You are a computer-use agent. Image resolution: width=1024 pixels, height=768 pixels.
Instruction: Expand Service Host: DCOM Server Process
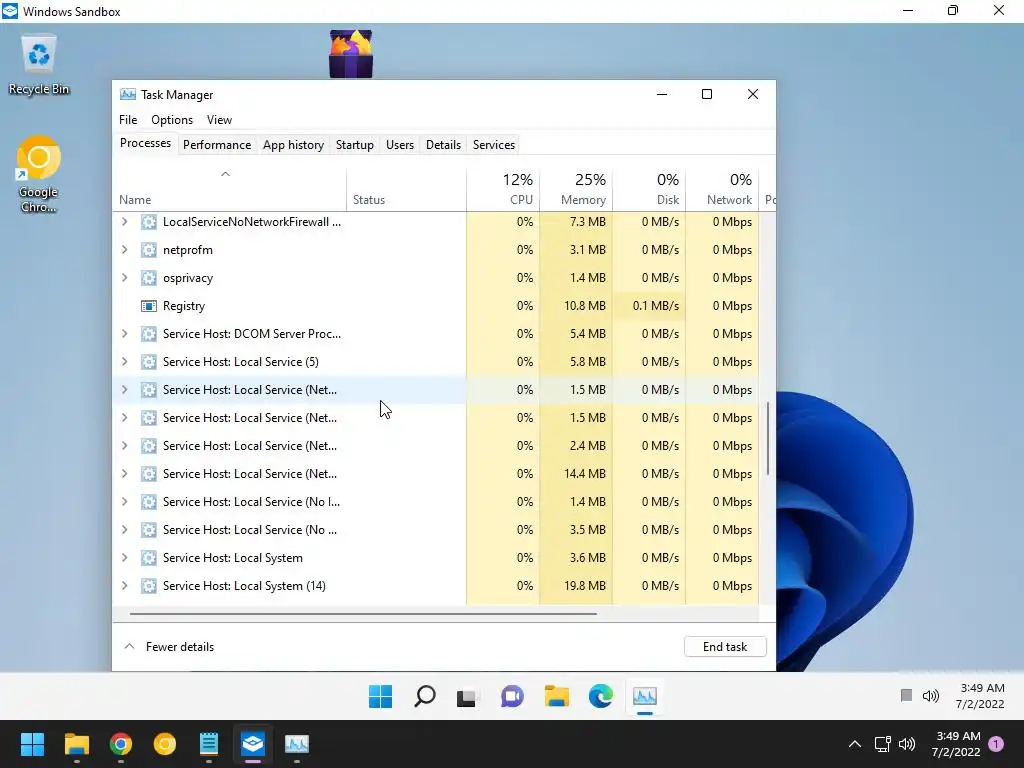pos(124,334)
